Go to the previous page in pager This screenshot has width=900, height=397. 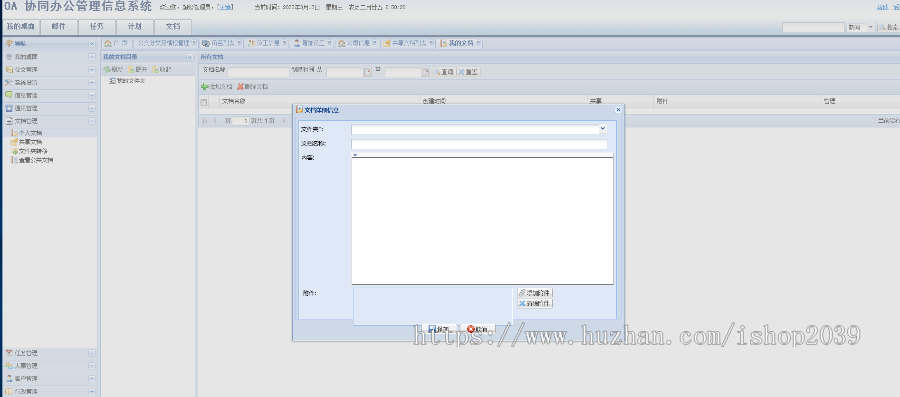pyautogui.click(x=215, y=121)
